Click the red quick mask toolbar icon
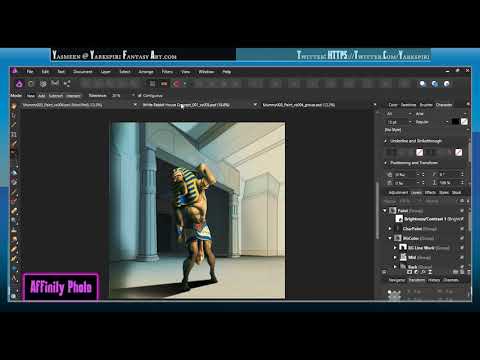 [x=176, y=84]
